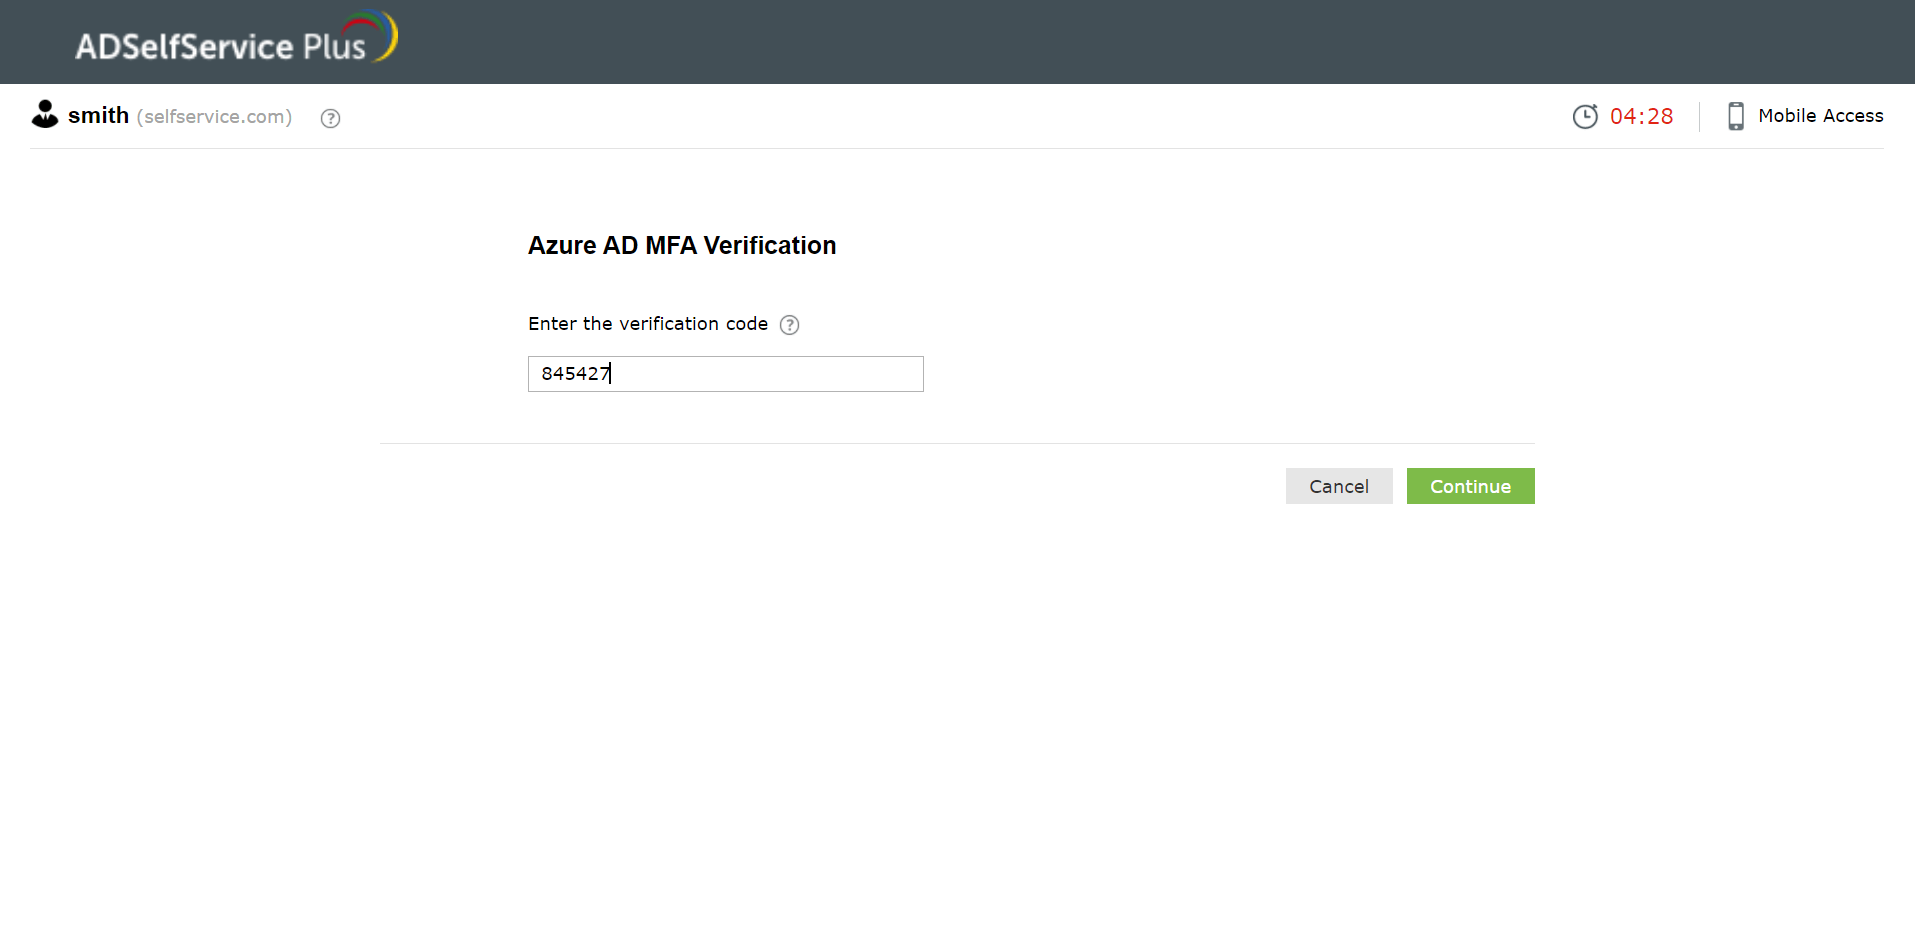The width and height of the screenshot is (1915, 927).
Task: Click the domain text (selfservice.com)
Action: click(214, 117)
